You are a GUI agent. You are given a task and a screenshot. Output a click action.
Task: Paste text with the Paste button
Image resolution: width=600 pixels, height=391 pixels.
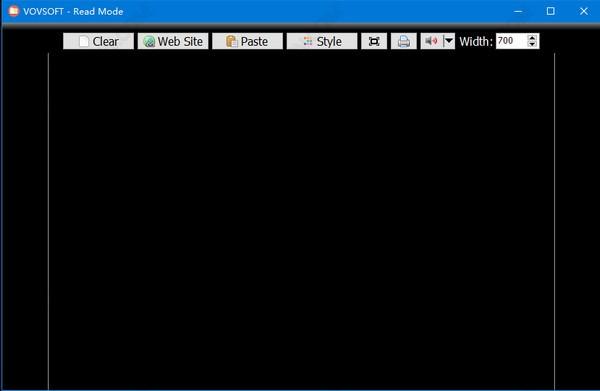[247, 41]
